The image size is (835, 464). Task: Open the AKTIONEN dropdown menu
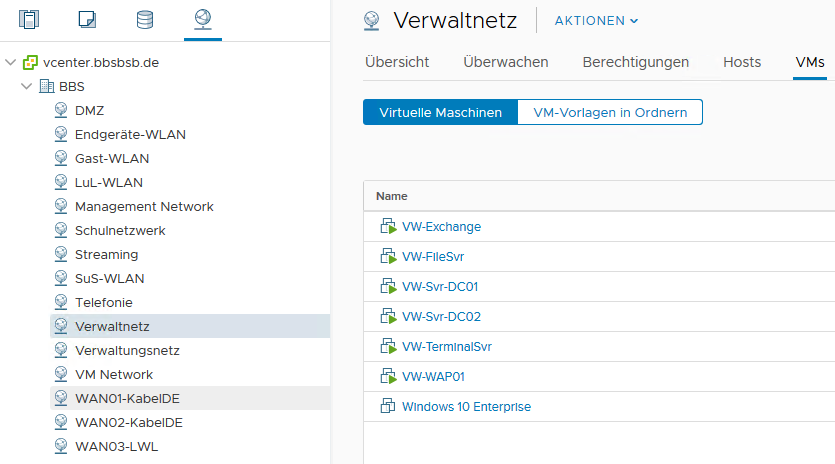click(596, 21)
